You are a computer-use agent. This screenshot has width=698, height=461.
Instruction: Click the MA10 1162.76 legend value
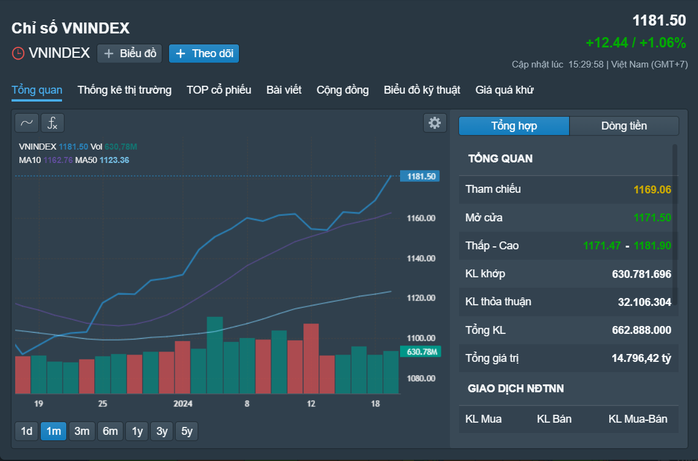point(58,160)
